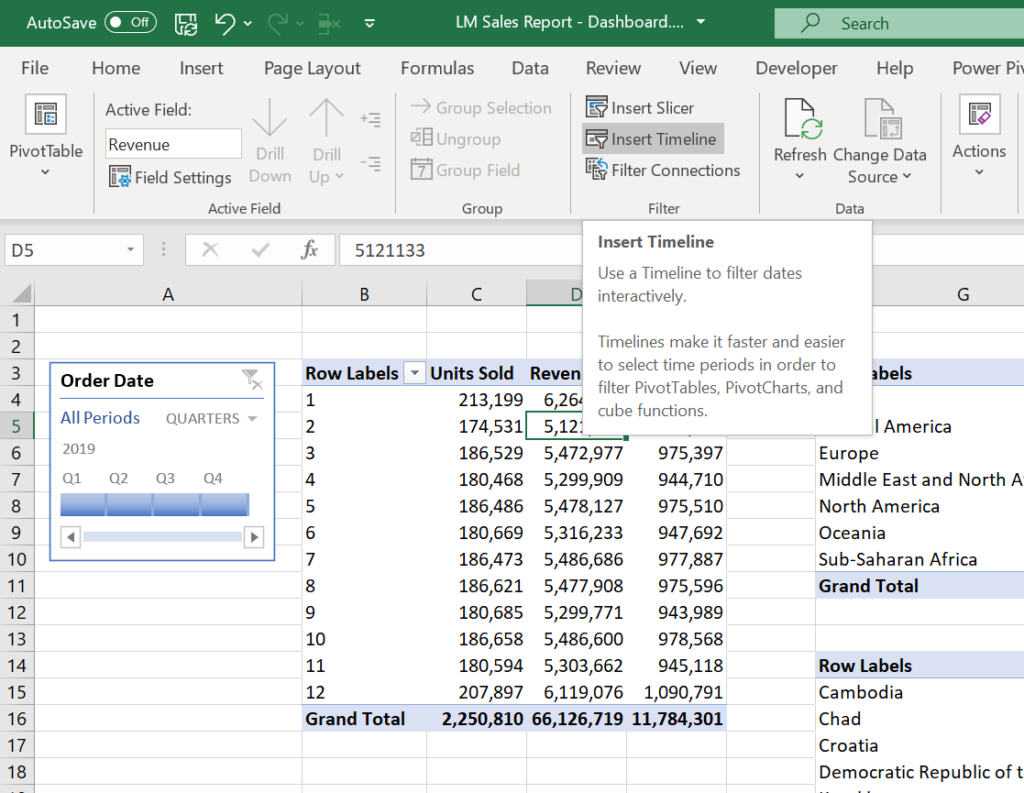Click the insert function fx icon
This screenshot has width=1024, height=793.
point(310,250)
